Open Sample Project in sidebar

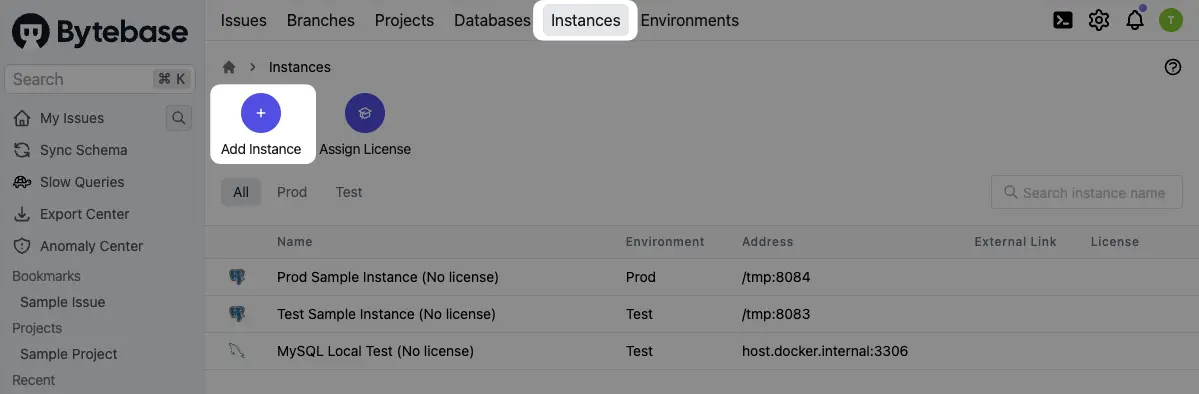pyautogui.click(x=69, y=354)
